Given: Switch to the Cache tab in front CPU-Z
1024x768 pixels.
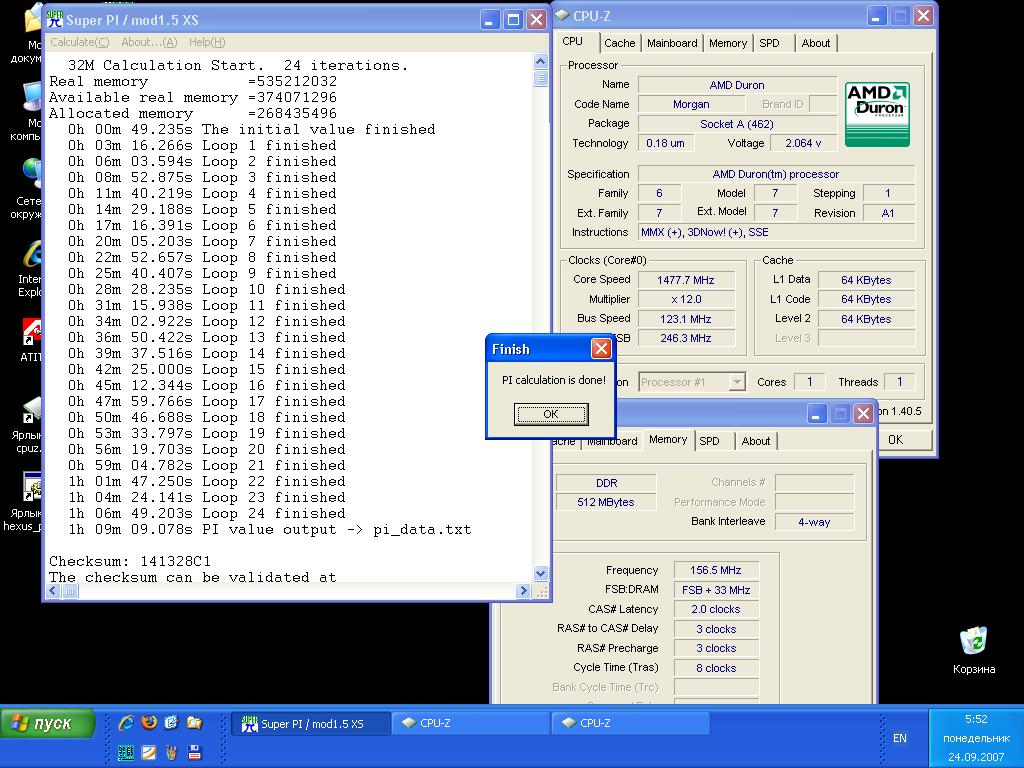Looking at the screenshot, I should (x=619, y=43).
